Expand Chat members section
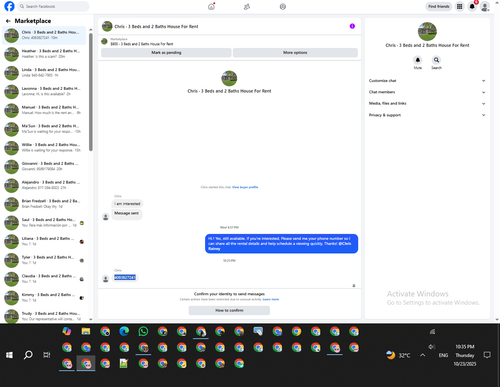Image resolution: width=500 pixels, height=387 pixels. (427, 92)
